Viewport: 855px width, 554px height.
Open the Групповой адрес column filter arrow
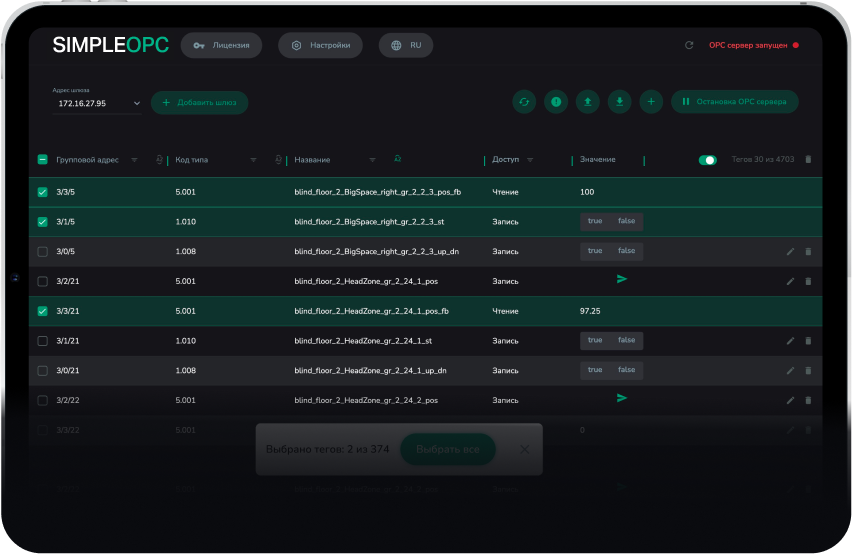(134, 160)
